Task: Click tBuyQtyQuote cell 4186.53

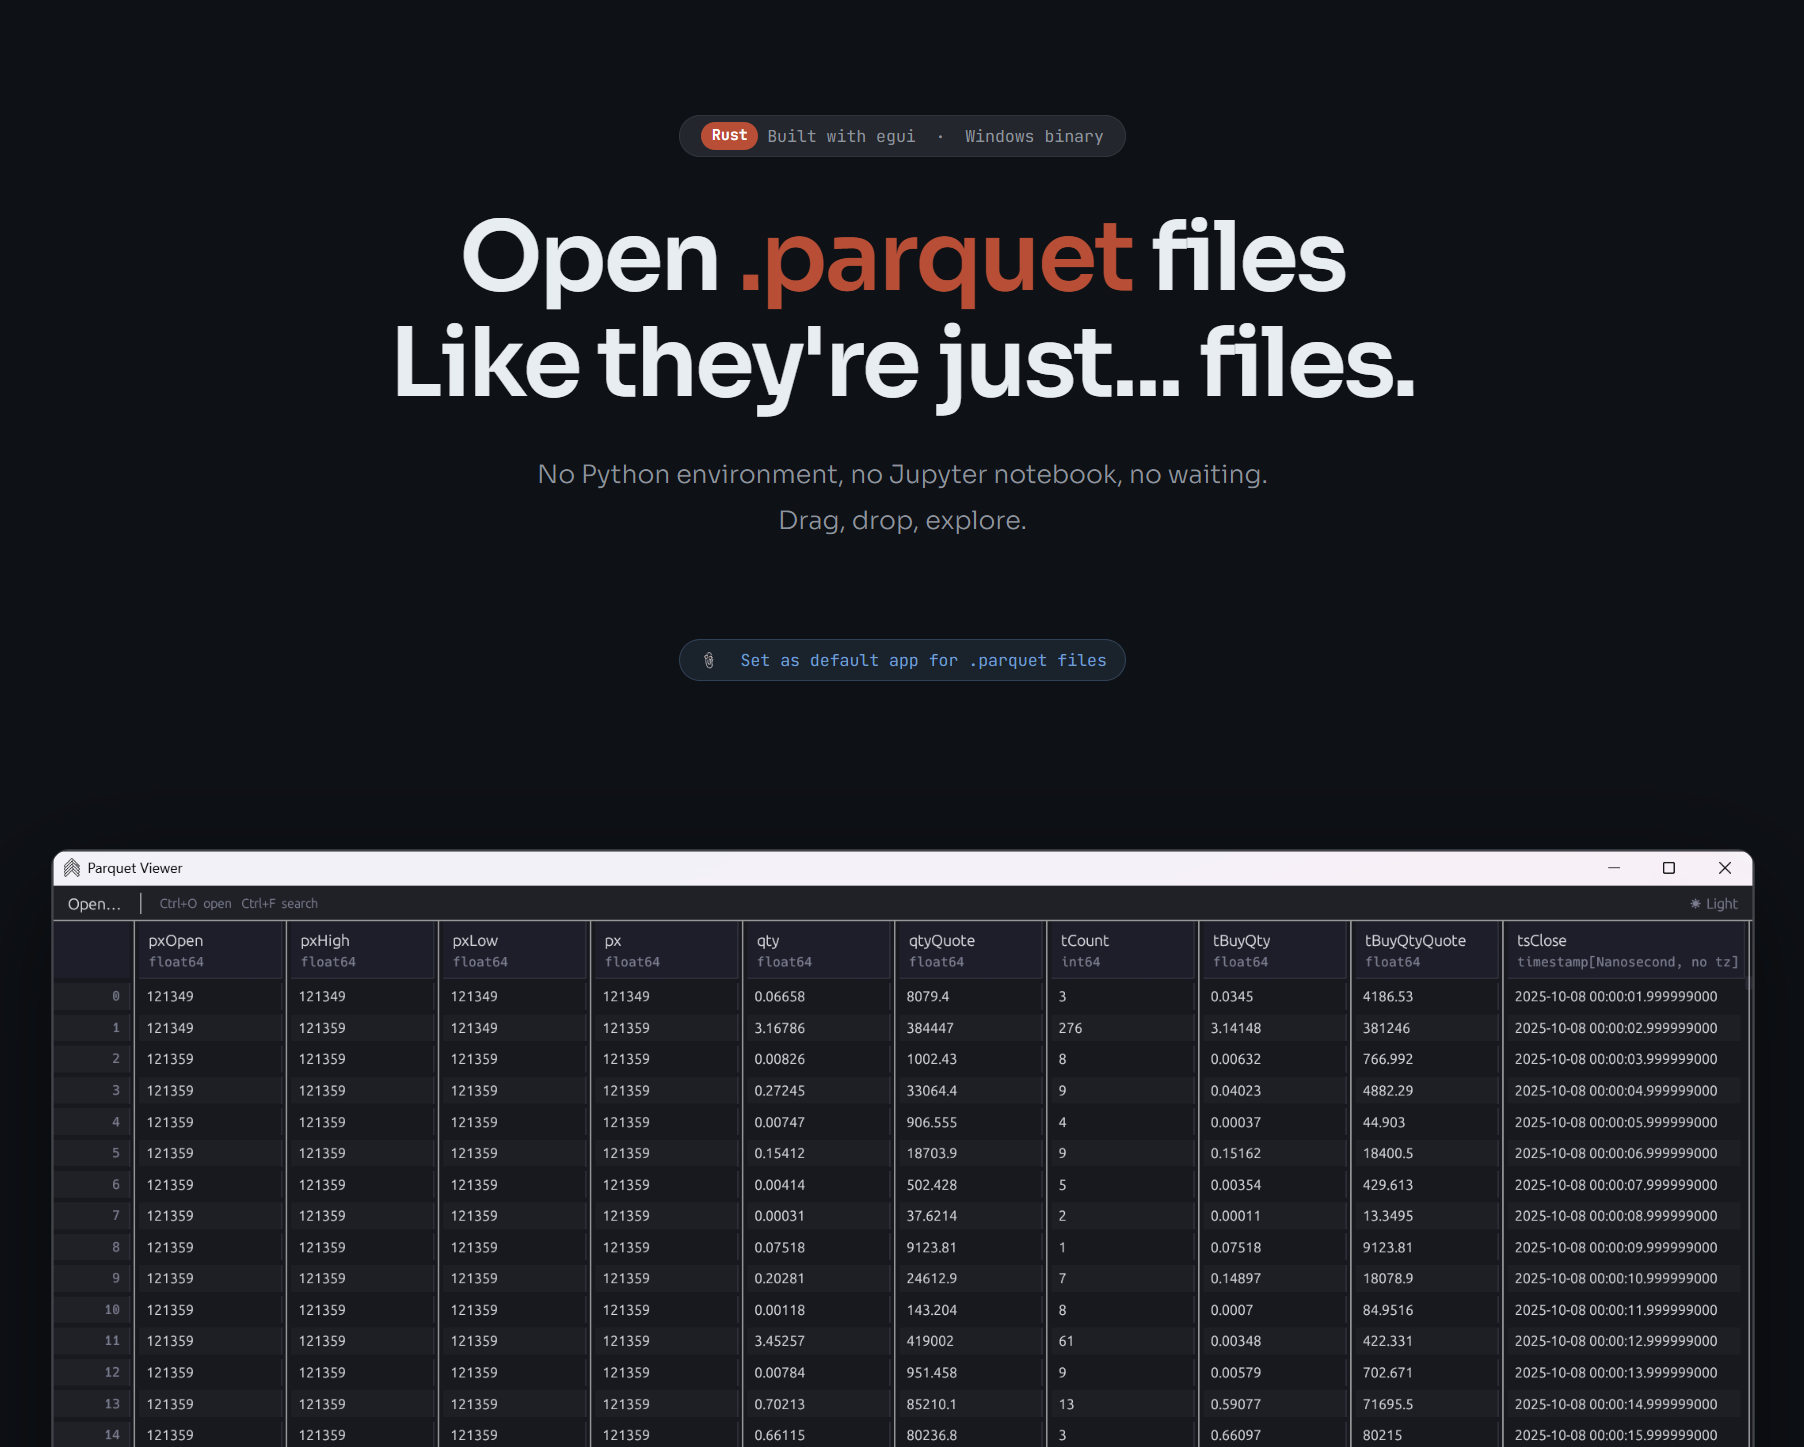Action: [x=1388, y=997]
